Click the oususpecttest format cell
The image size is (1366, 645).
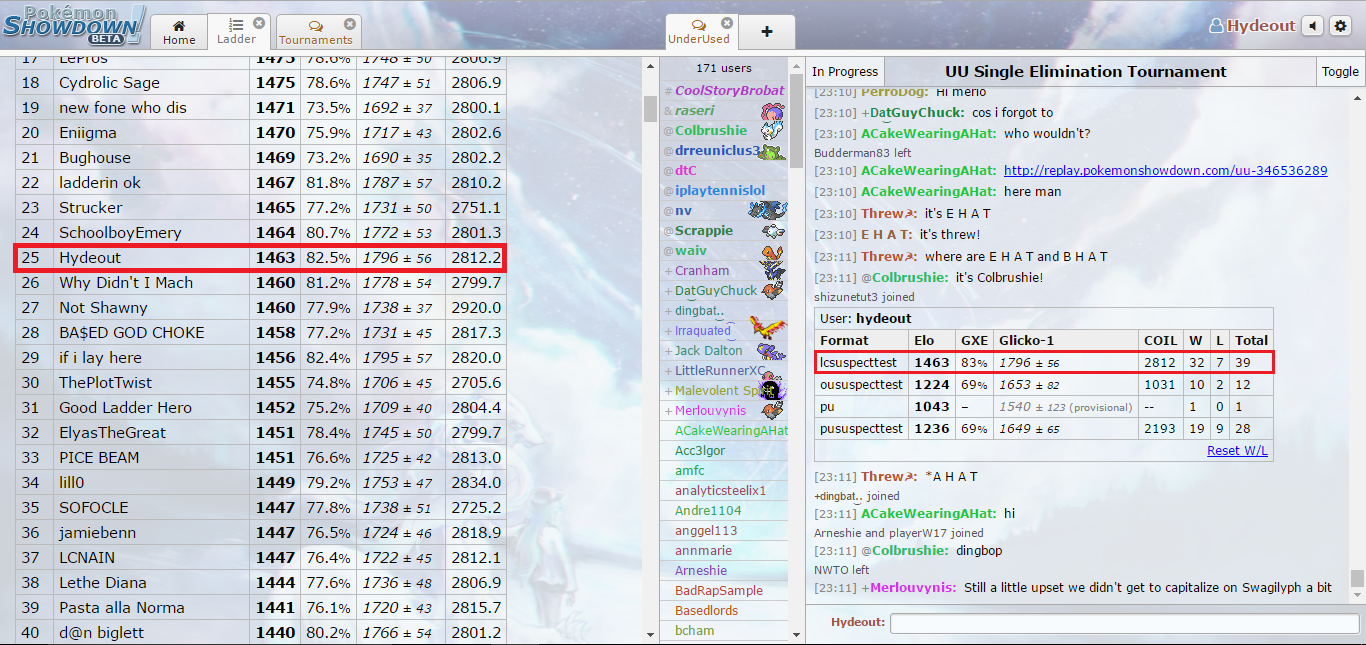[861, 384]
